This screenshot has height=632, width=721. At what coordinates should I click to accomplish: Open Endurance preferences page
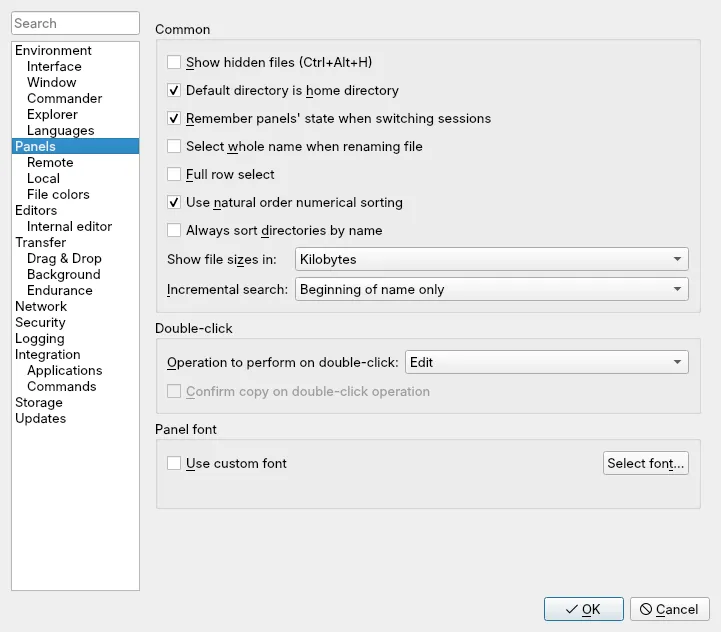(60, 290)
